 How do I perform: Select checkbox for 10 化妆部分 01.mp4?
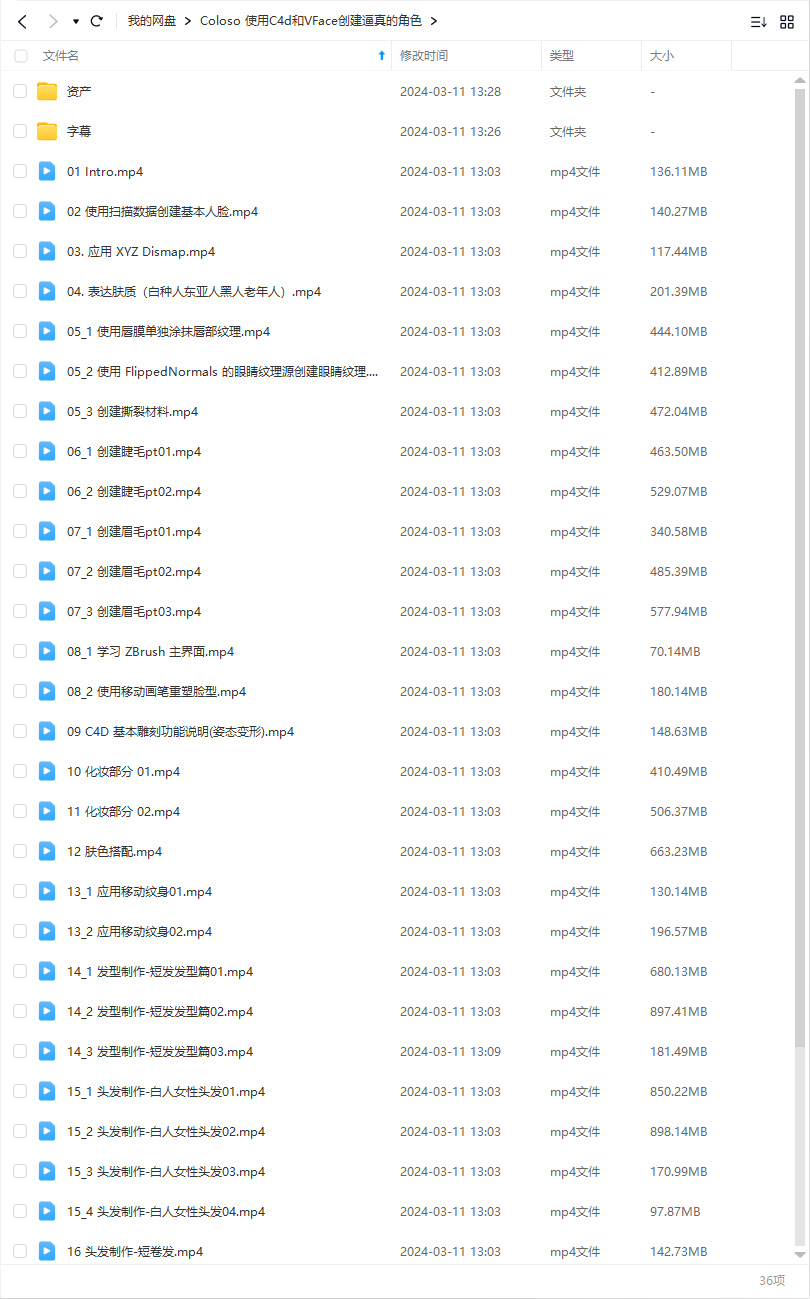click(x=20, y=772)
